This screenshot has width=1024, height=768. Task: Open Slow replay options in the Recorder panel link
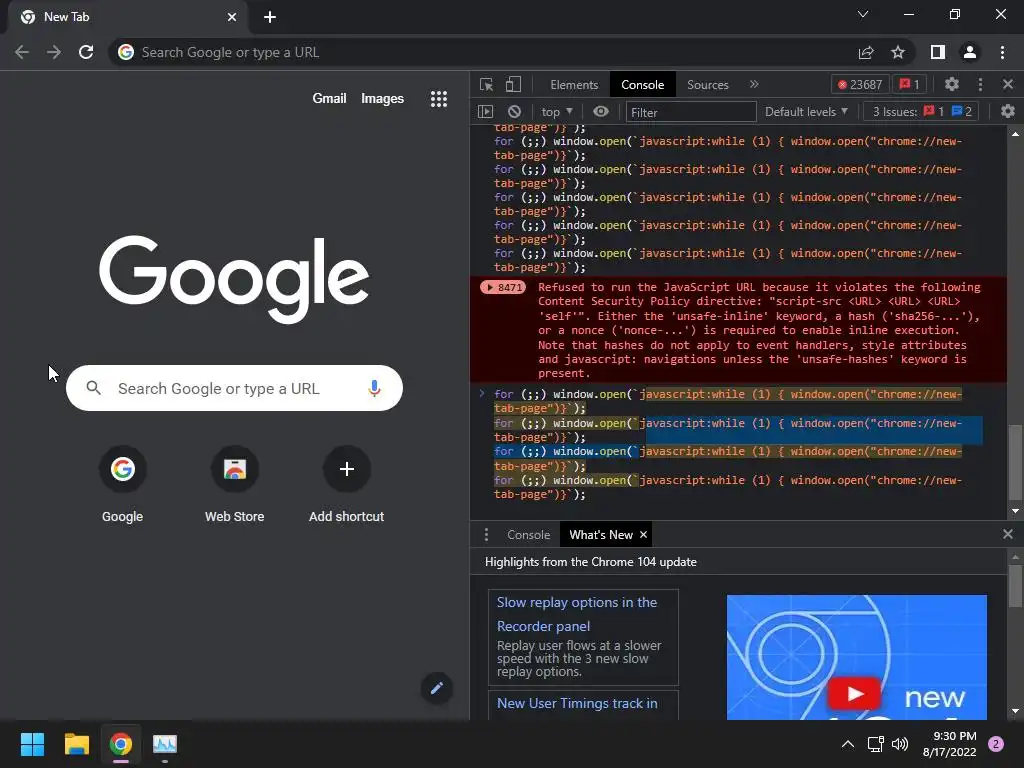[x=577, y=614]
